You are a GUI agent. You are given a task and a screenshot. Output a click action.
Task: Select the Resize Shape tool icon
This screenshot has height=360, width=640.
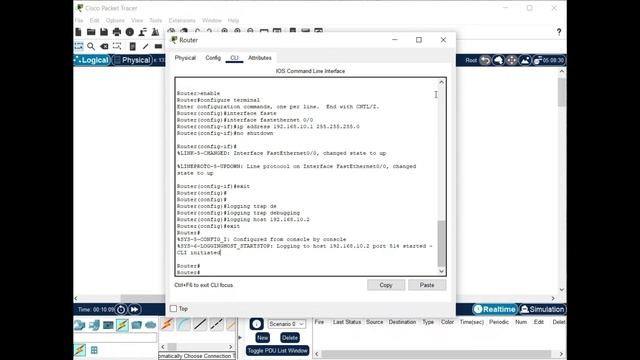click(x=117, y=46)
